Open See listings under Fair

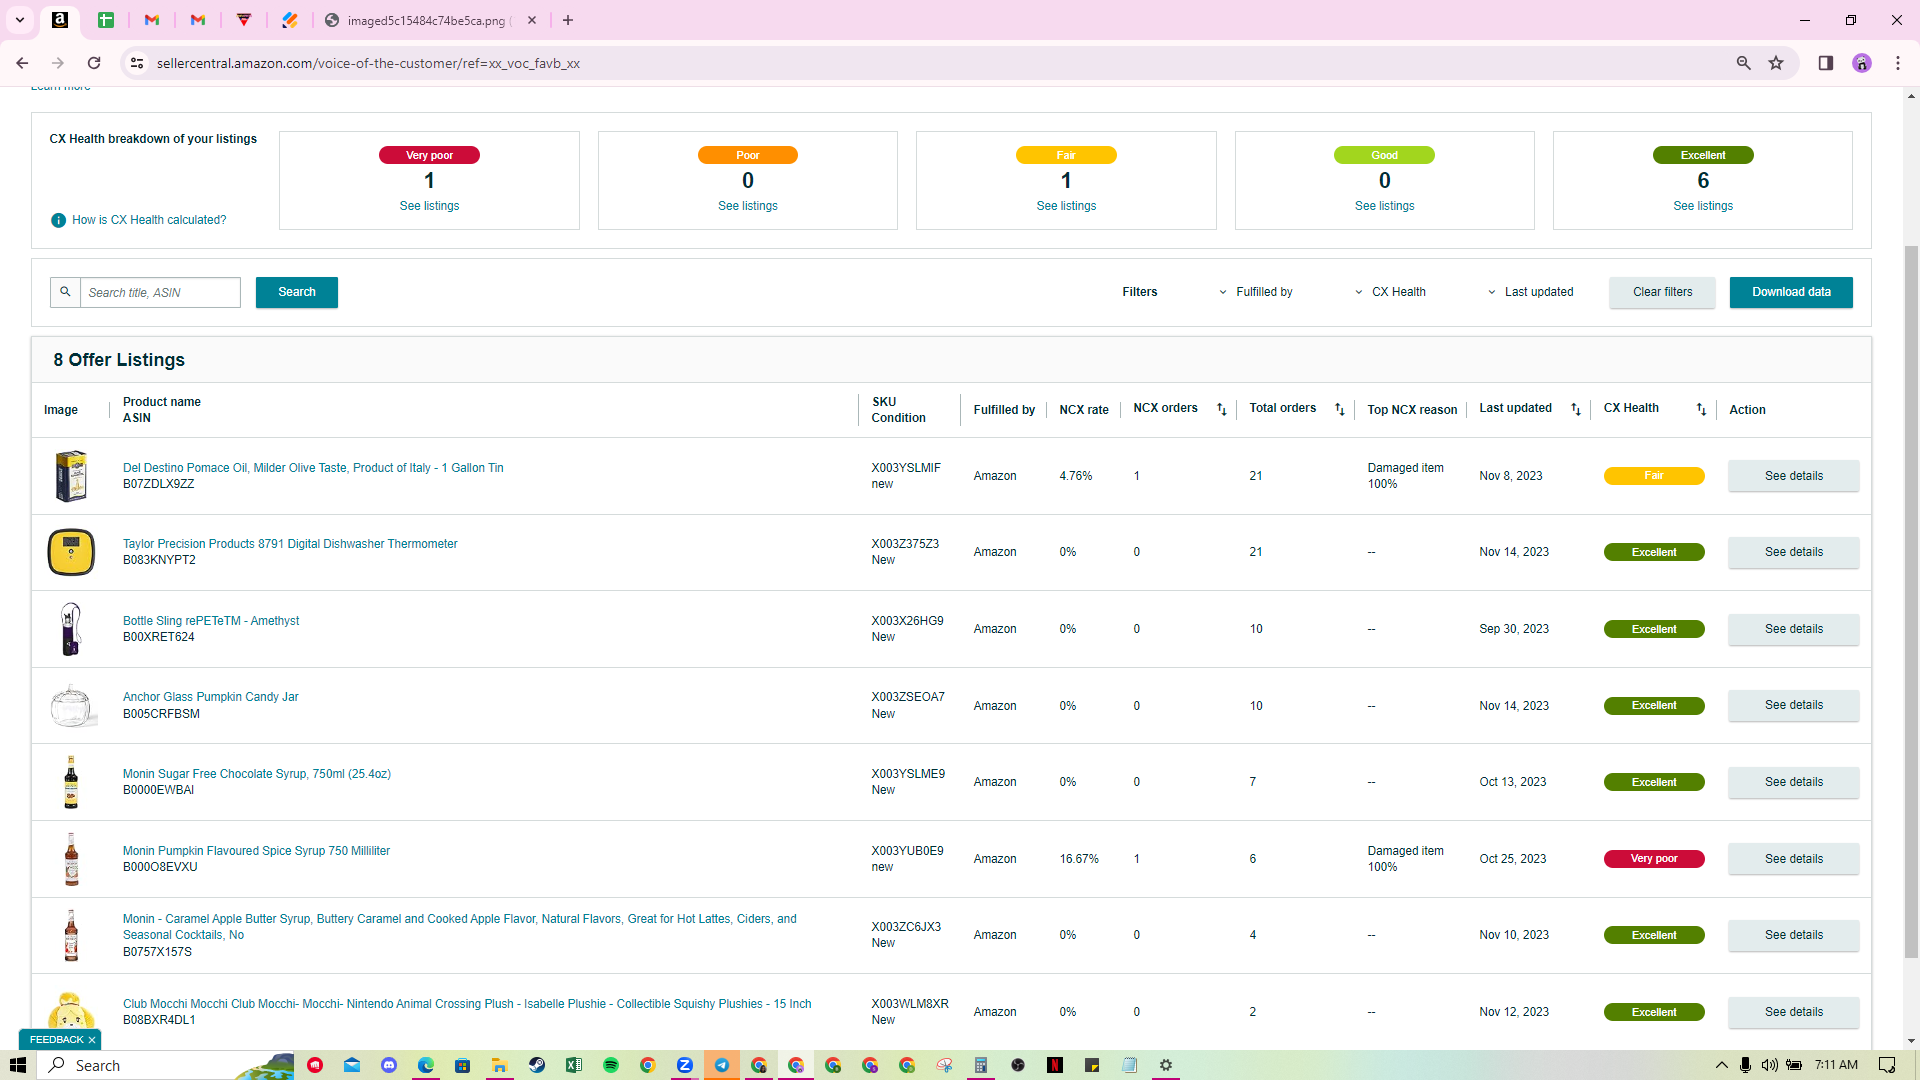point(1066,206)
